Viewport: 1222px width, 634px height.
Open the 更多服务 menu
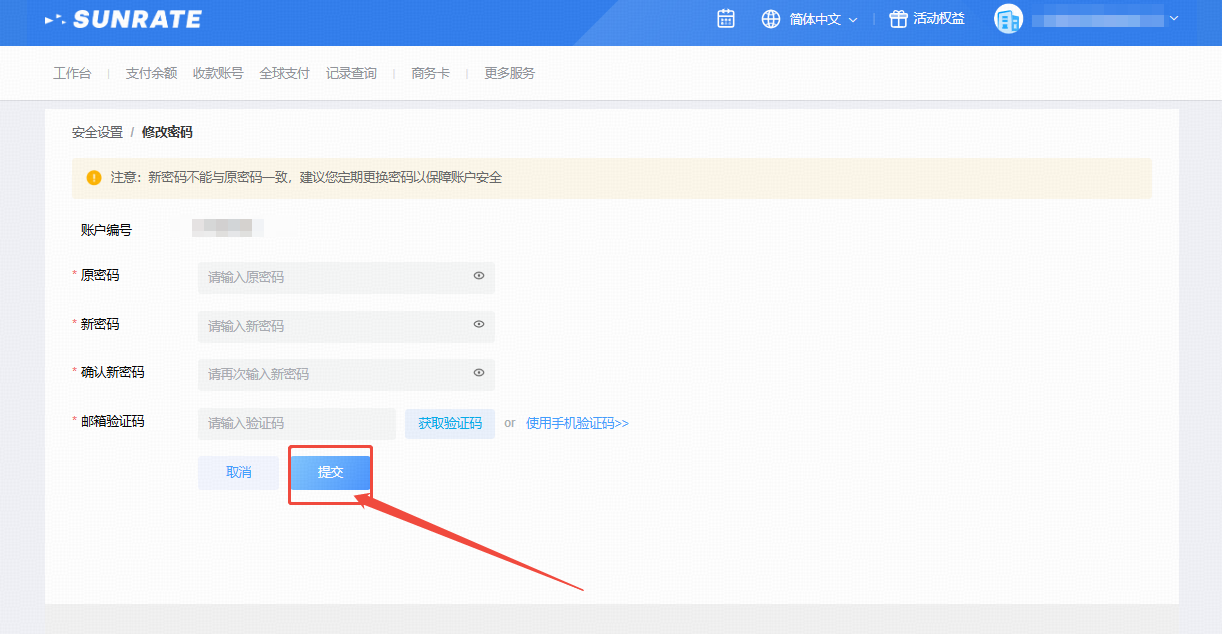click(510, 73)
